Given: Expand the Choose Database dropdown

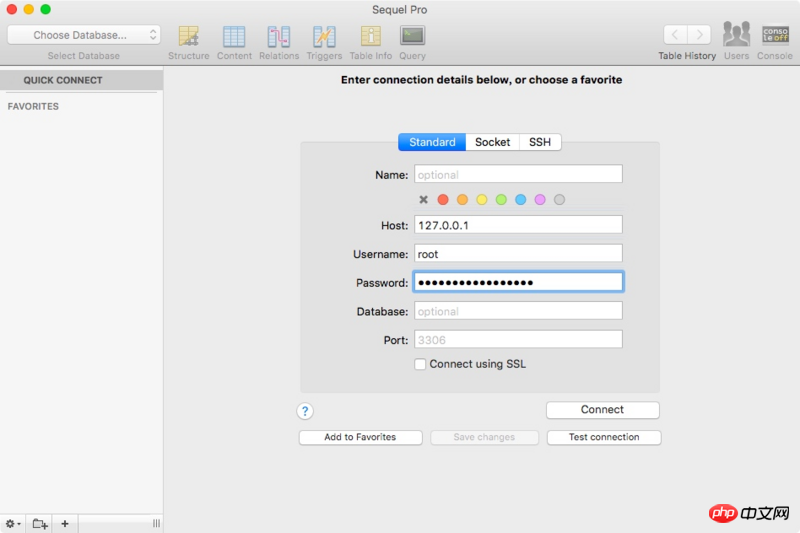Looking at the screenshot, I should pyautogui.click(x=84, y=35).
